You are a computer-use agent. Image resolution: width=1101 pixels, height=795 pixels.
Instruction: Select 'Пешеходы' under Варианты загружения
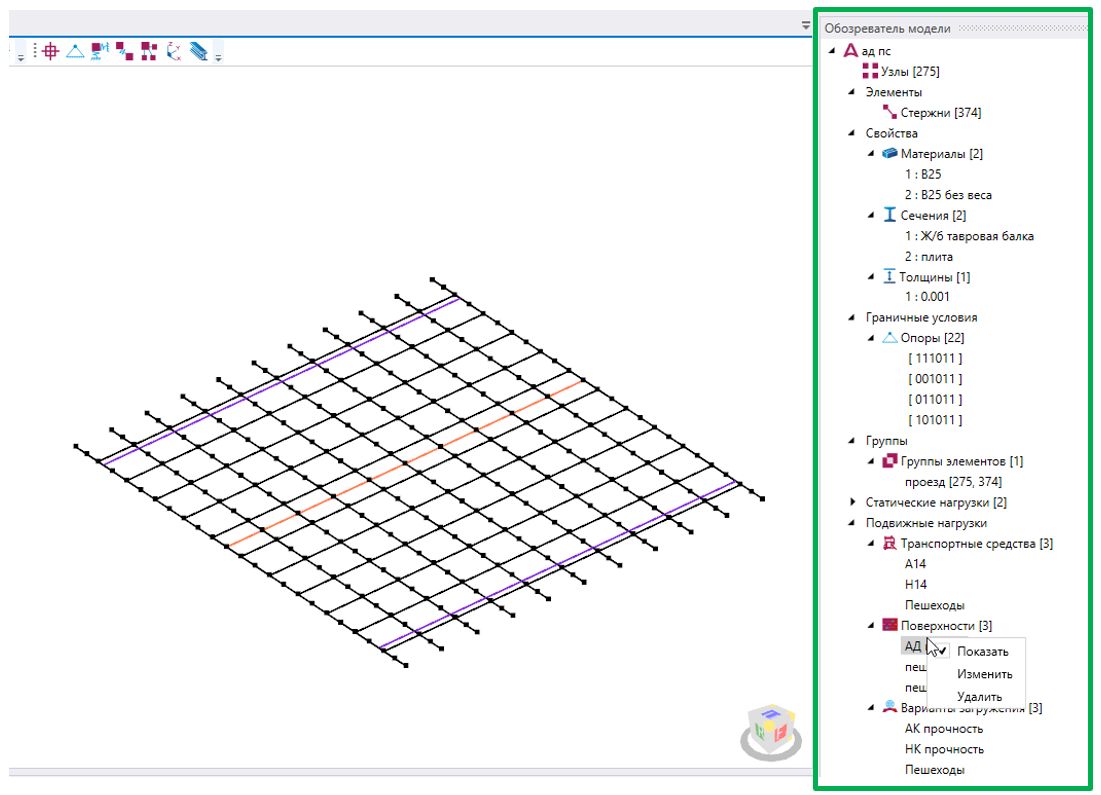click(x=934, y=770)
